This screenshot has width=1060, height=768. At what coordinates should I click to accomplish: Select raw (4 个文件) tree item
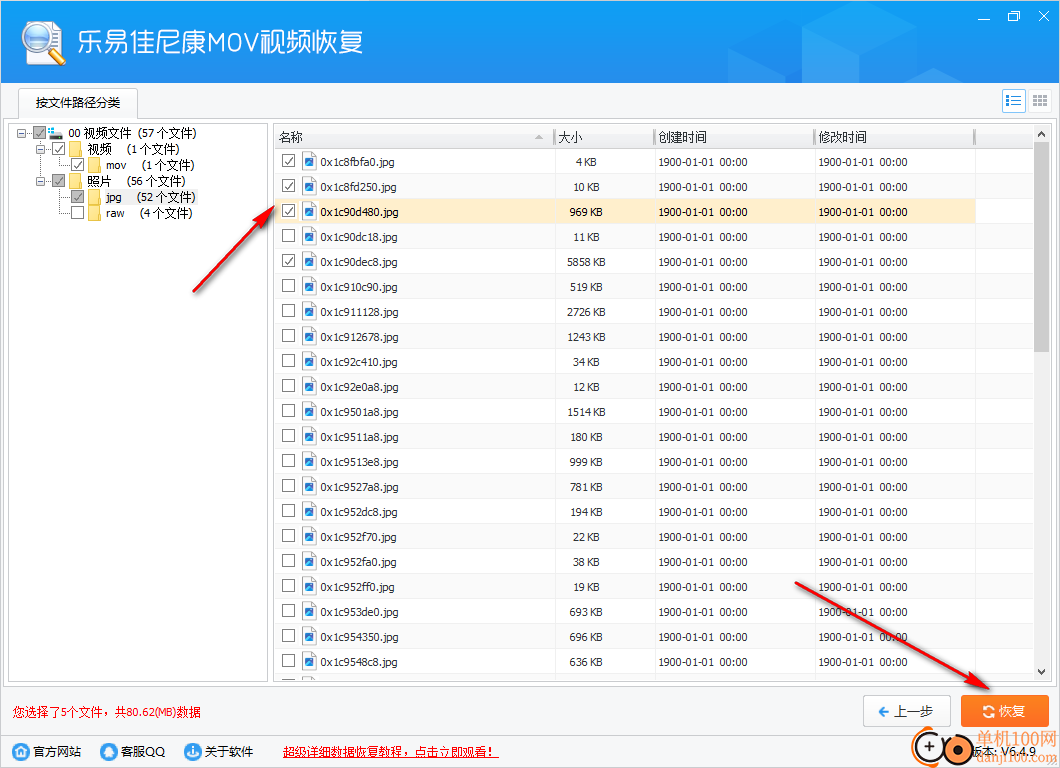click(149, 213)
